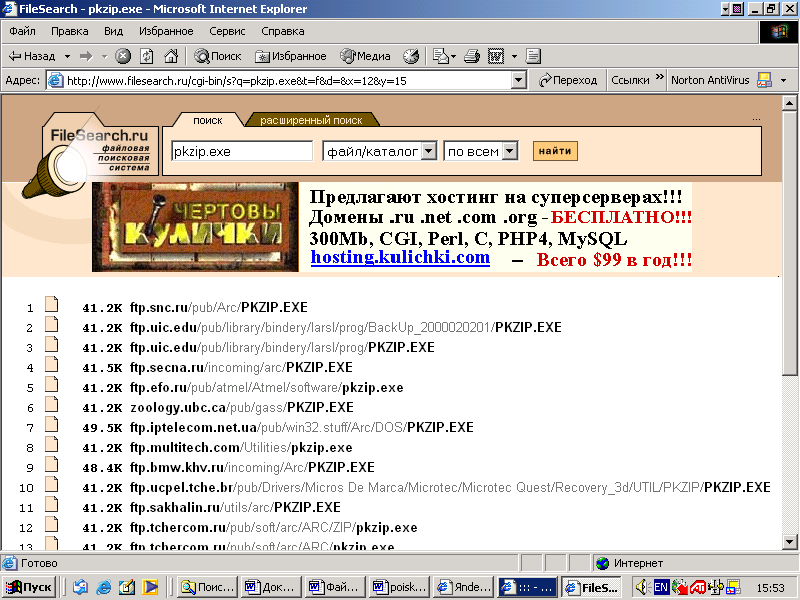800x600 pixels.
Task: Switch to the Док... Word taskbar window
Action: (271, 587)
